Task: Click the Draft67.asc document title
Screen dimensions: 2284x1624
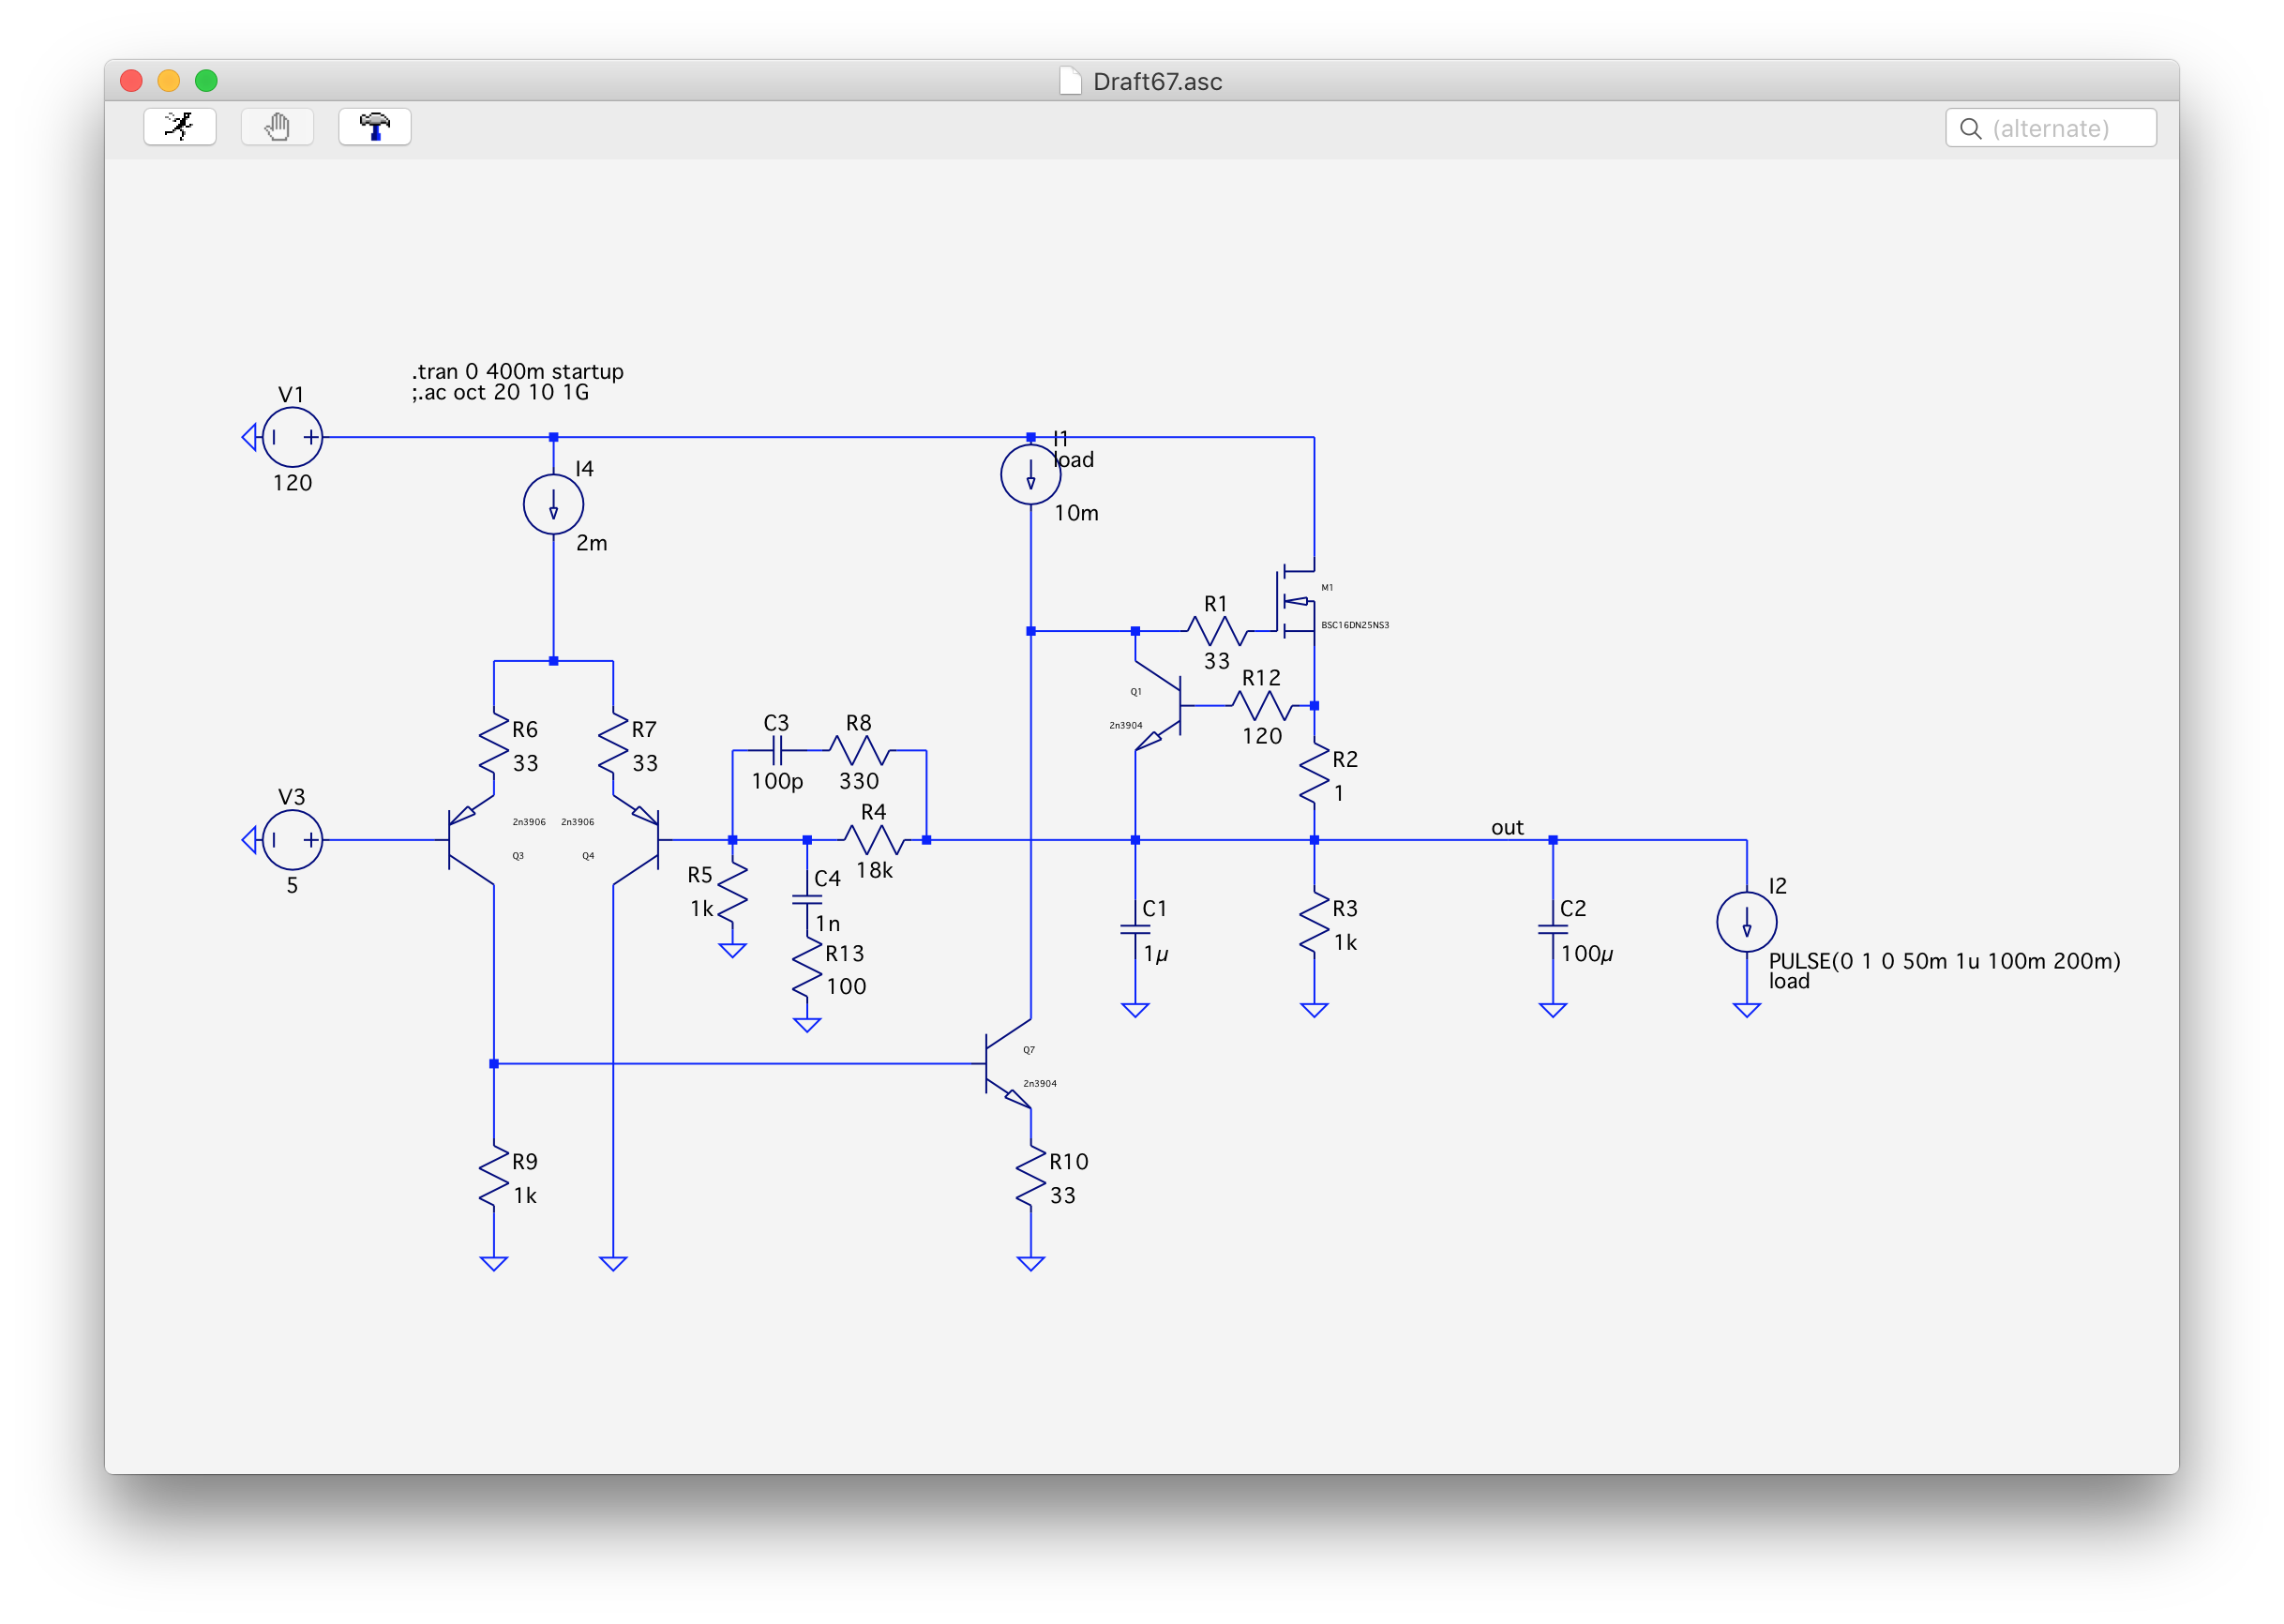Action: pos(1156,82)
